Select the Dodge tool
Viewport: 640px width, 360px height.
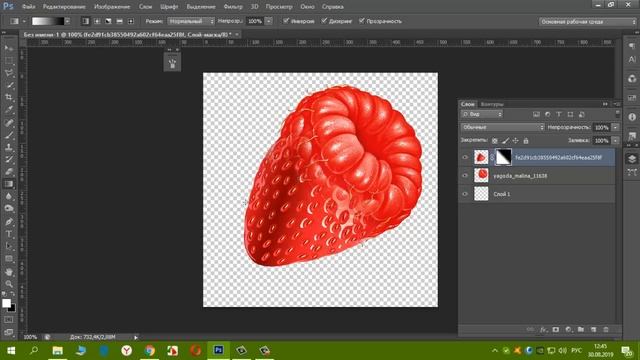[9, 209]
